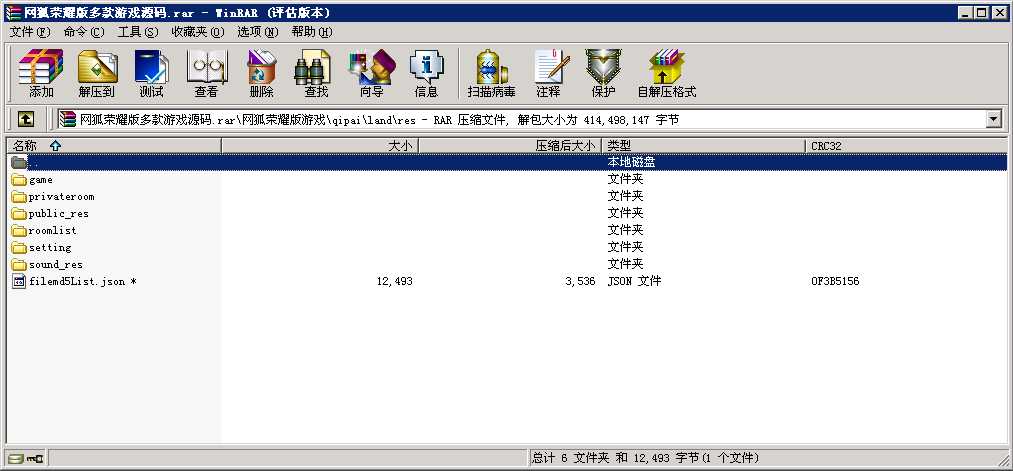
Task: Open the 文件 (File) menu
Action: (x=30, y=32)
